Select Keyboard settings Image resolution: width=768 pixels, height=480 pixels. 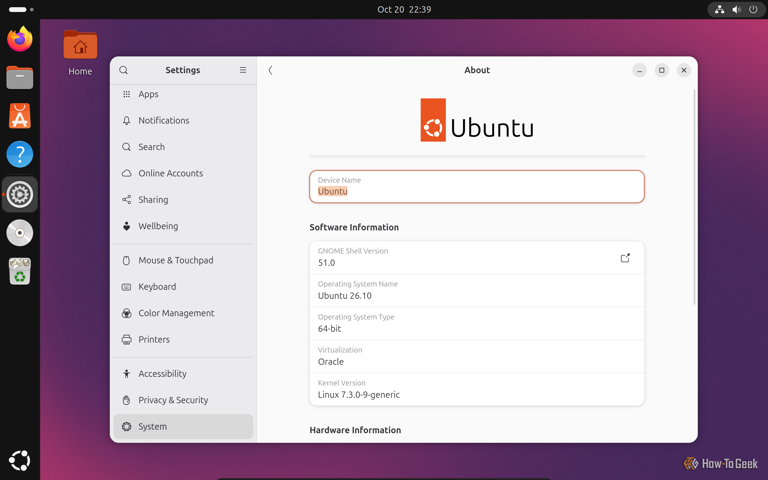point(183,287)
